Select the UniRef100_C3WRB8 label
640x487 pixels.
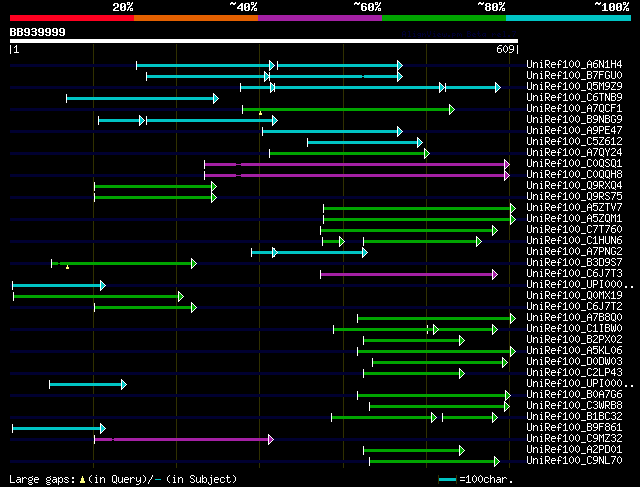click(574, 406)
